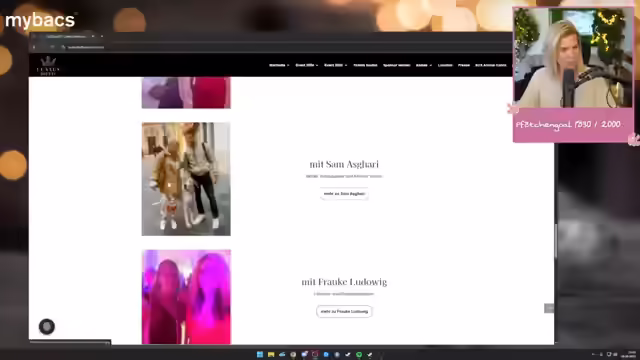The image size is (640, 360).
Task: Click the 'mehr zu Frauke Ludowig' button
Action: (x=344, y=311)
